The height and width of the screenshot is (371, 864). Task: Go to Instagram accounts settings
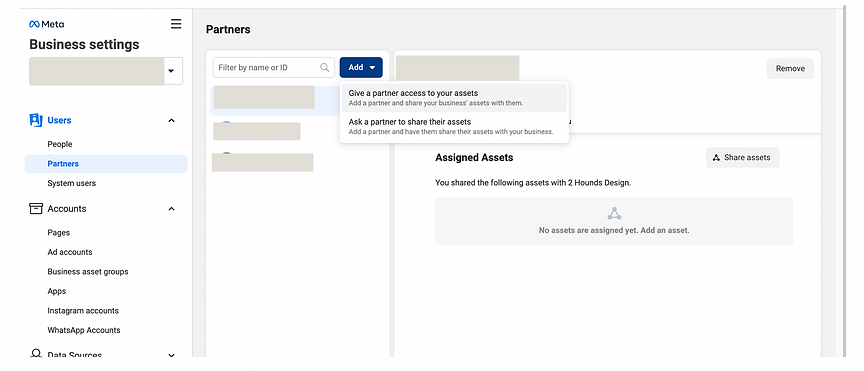pos(83,310)
